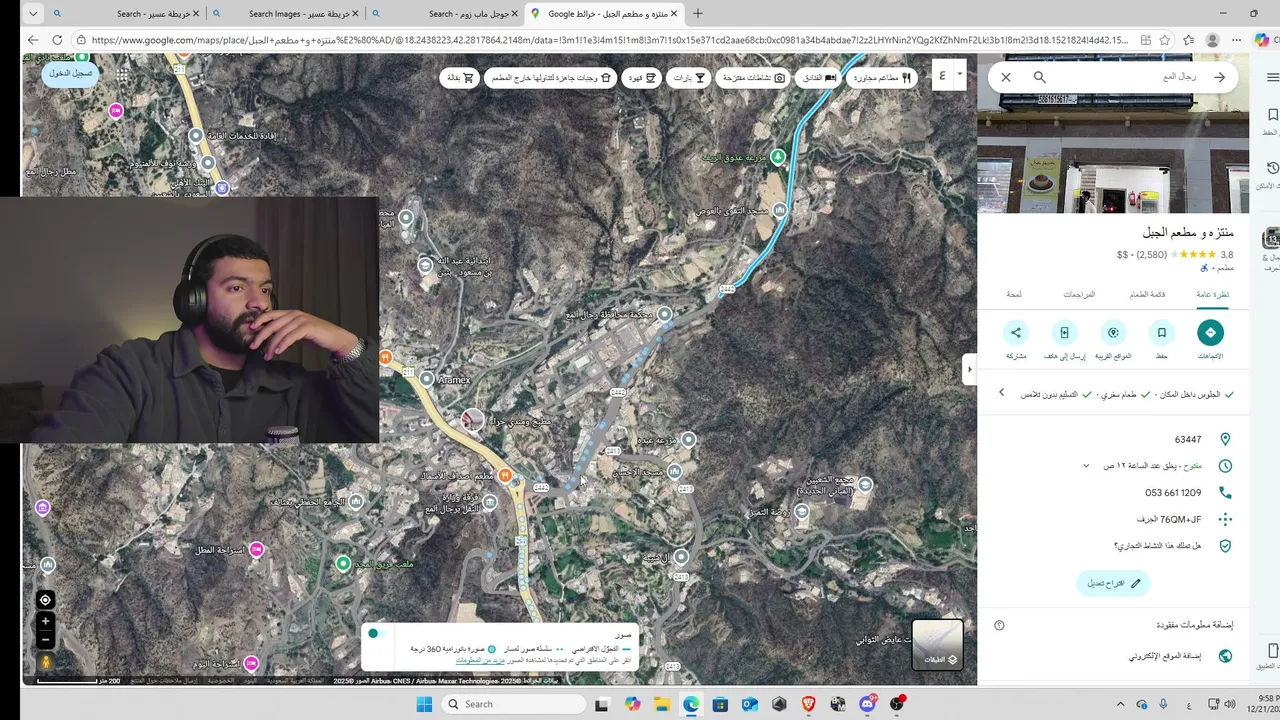Click the Suggest an edit button

coord(1113,583)
